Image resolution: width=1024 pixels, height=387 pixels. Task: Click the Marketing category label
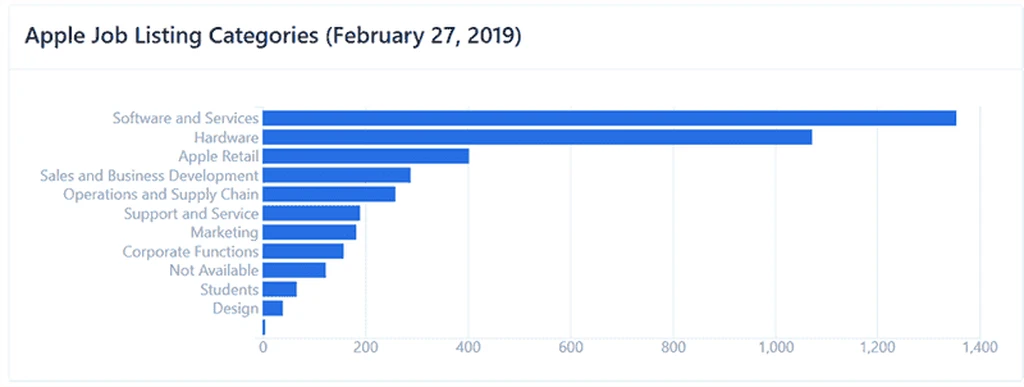point(225,232)
